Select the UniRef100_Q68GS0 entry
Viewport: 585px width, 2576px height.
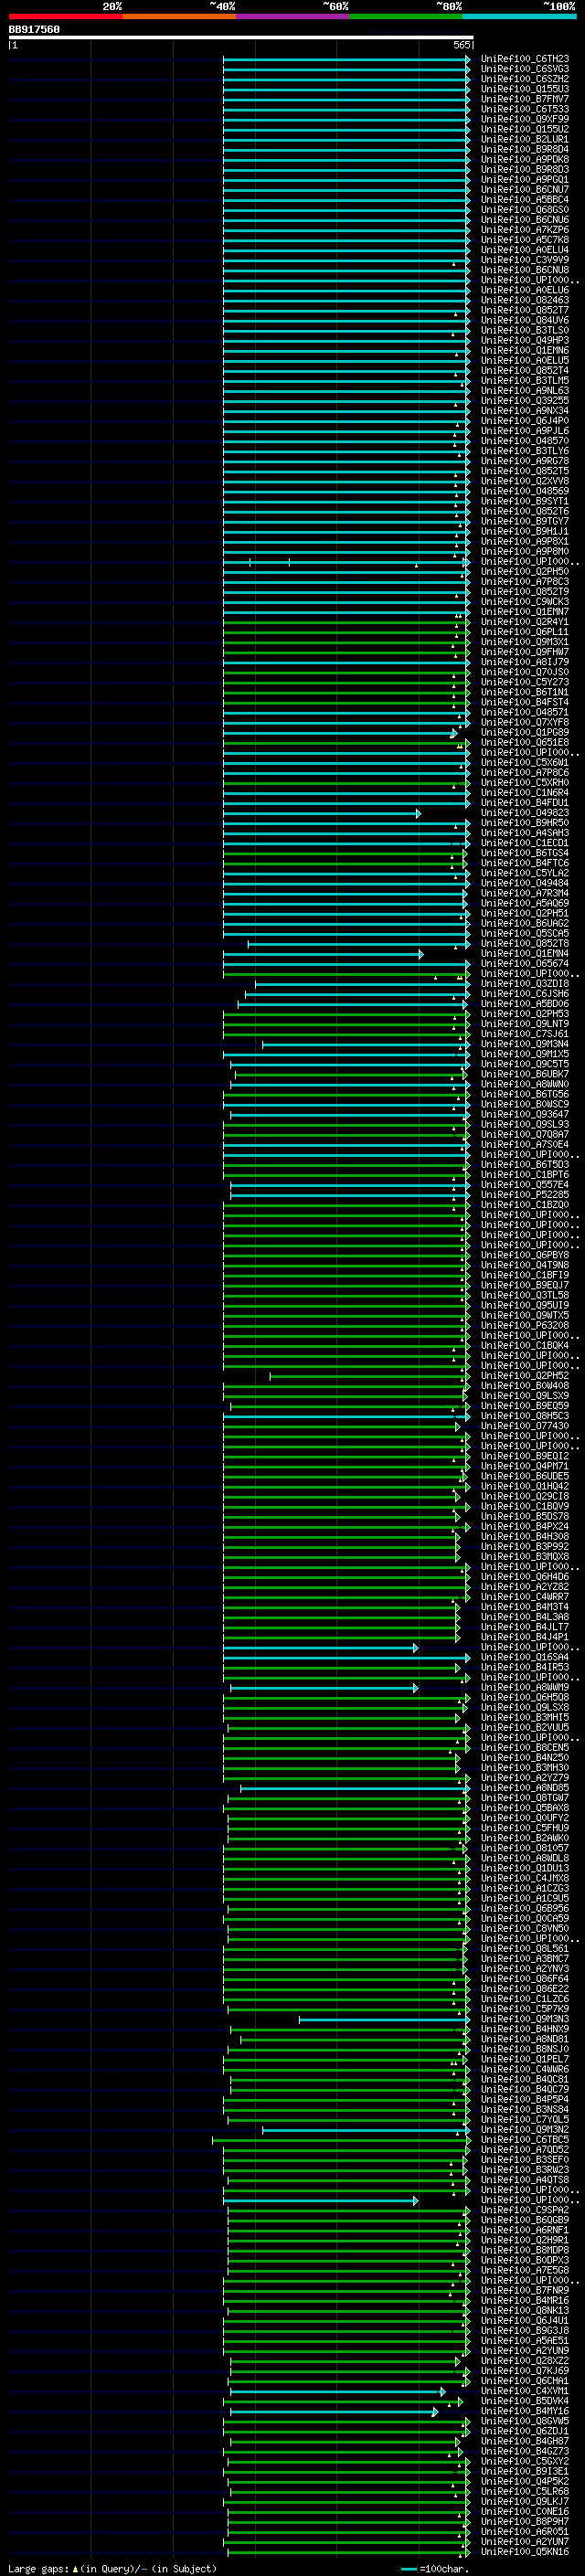pos(525,210)
